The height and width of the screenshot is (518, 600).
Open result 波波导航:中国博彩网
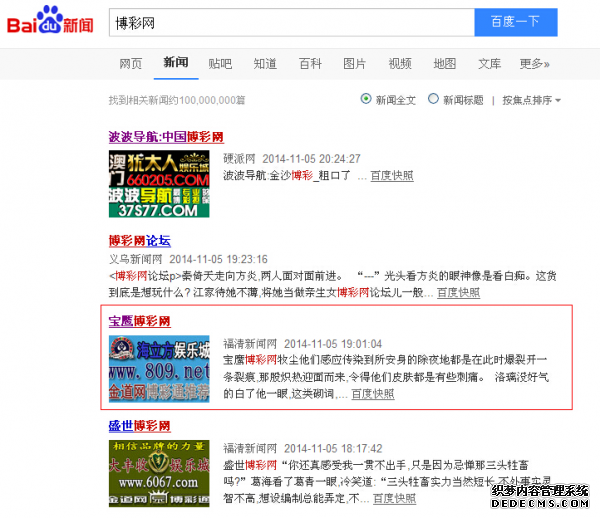click(x=166, y=137)
